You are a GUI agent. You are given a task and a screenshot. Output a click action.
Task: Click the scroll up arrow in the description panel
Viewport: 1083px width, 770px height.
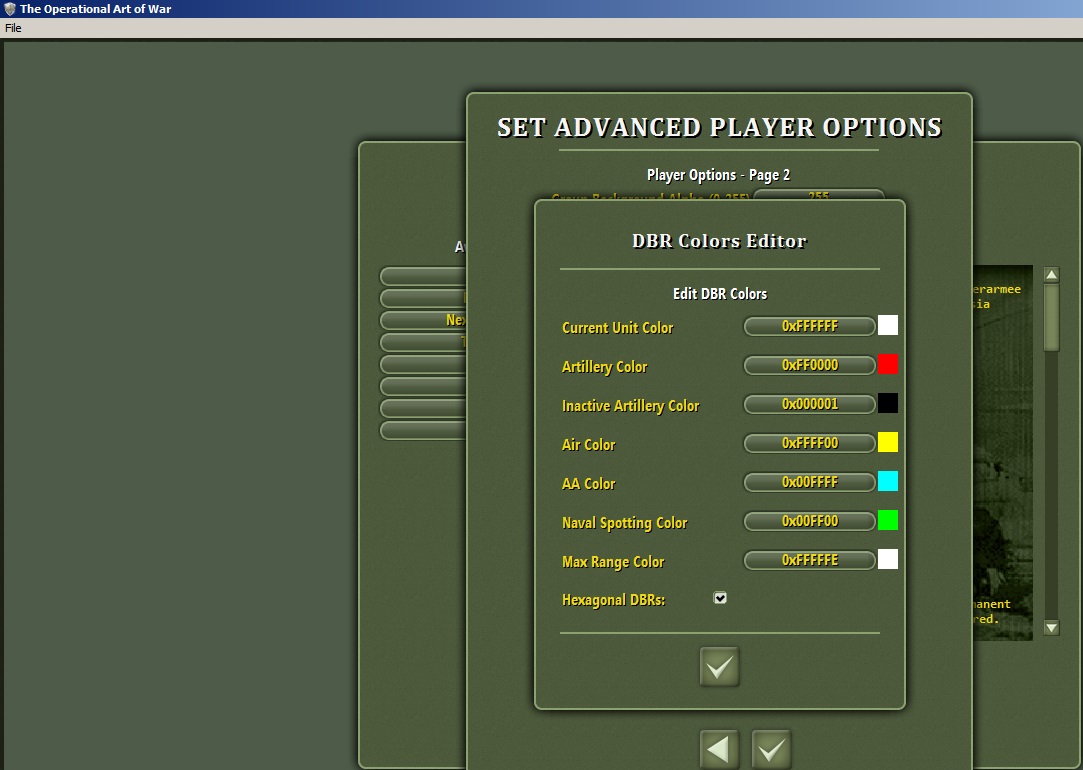coord(1051,275)
